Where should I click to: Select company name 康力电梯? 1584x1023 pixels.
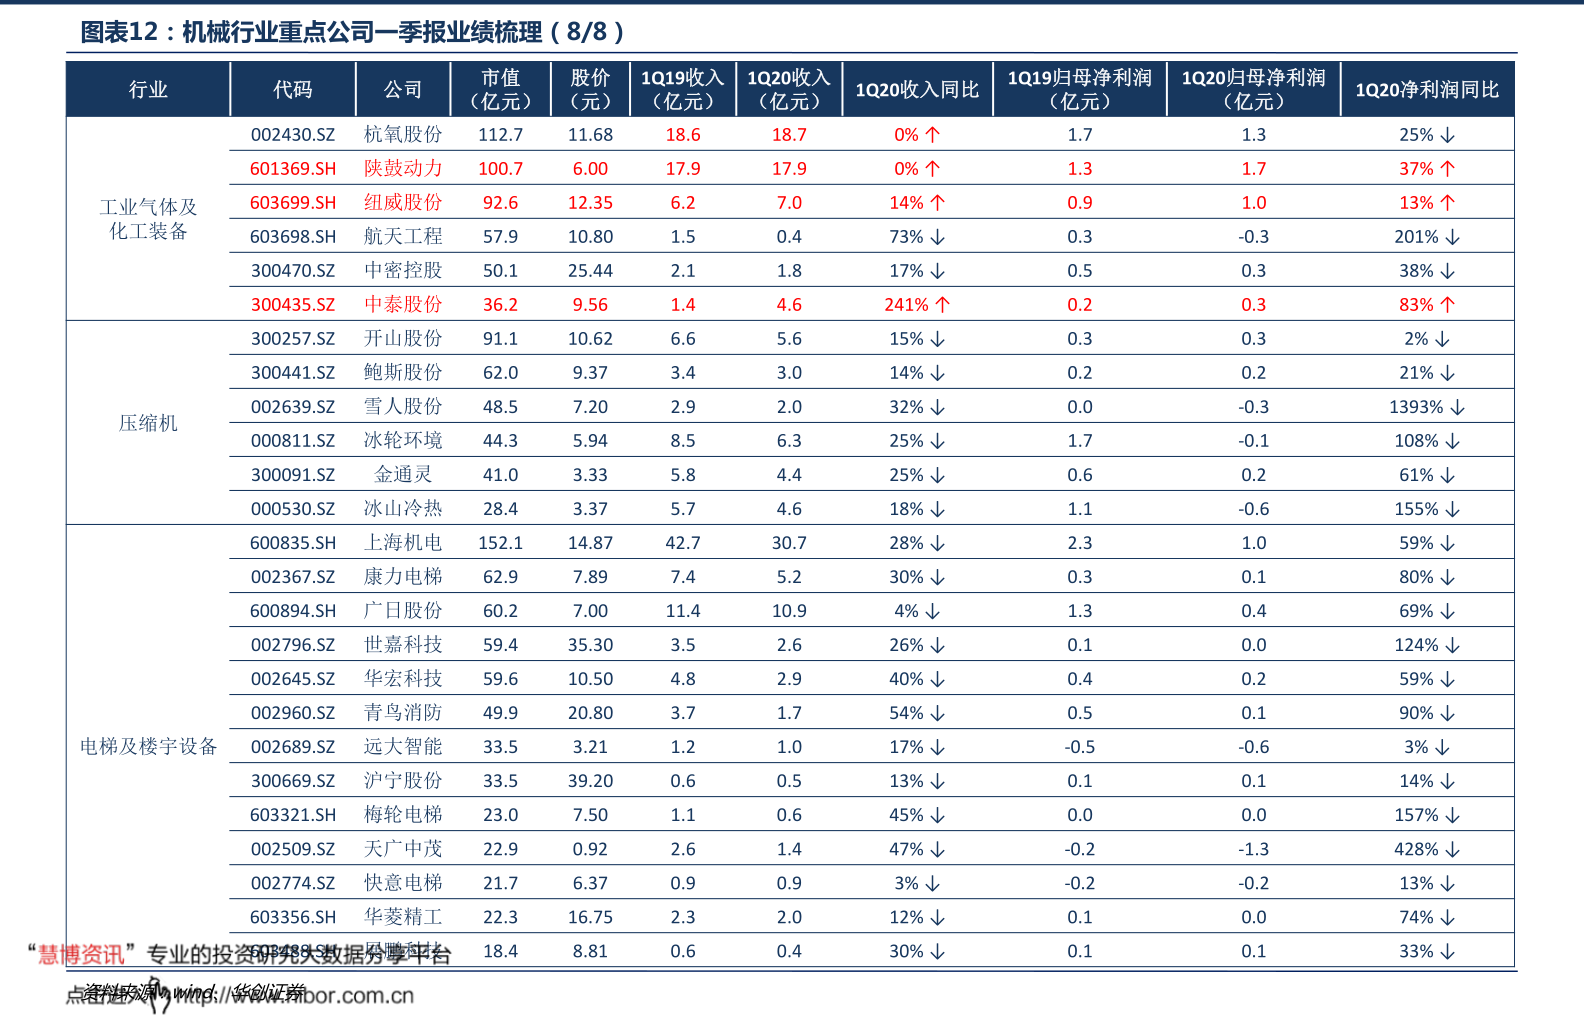tap(403, 577)
